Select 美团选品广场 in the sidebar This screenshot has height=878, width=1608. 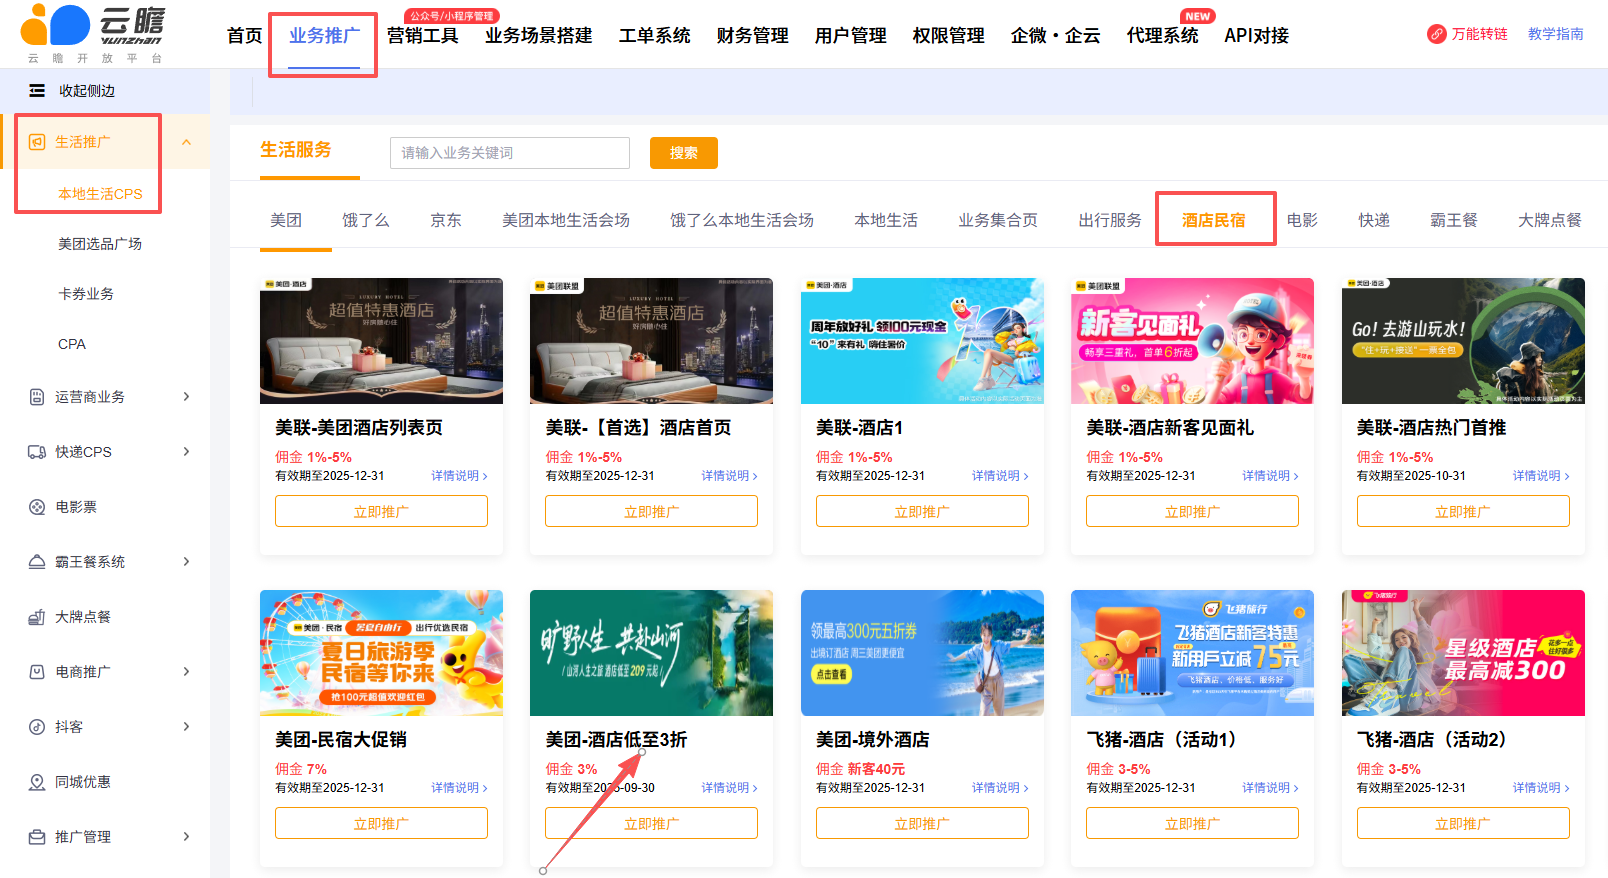[x=100, y=244]
